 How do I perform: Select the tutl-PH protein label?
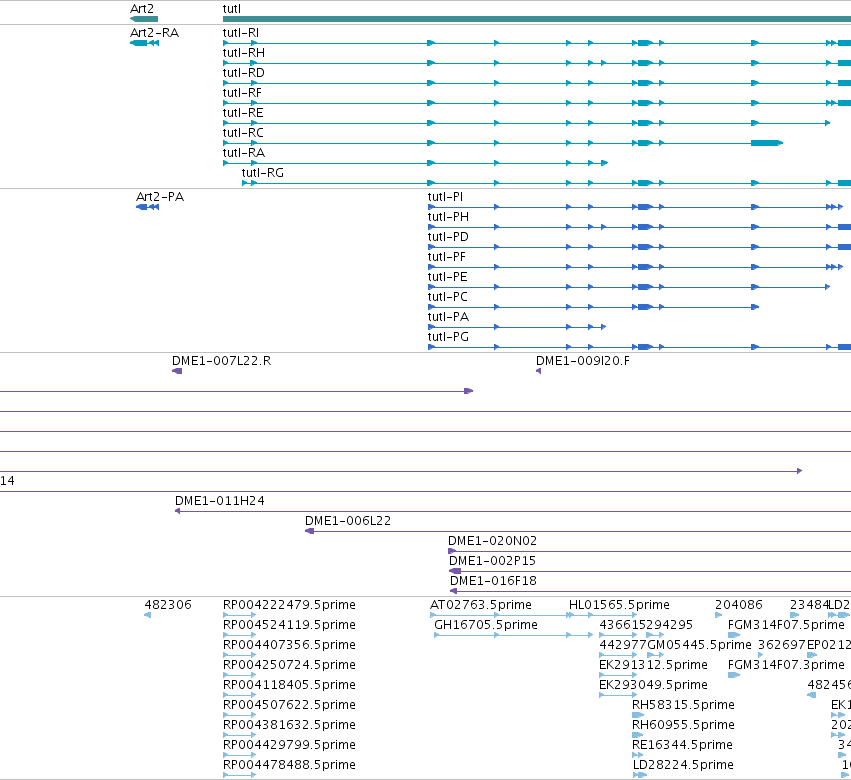tap(448, 217)
